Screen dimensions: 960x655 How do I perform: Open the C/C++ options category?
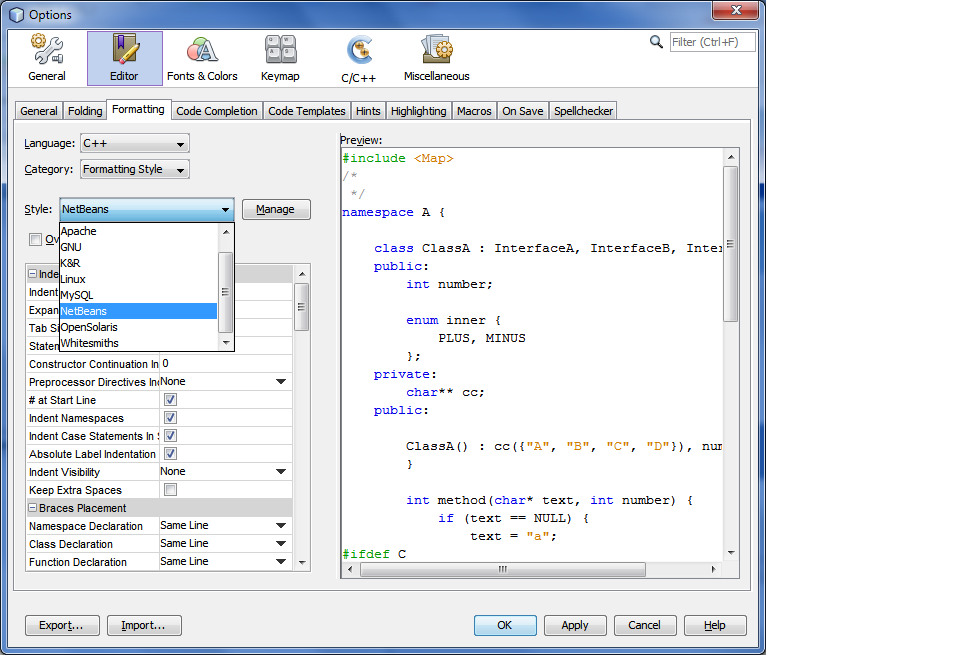358,57
